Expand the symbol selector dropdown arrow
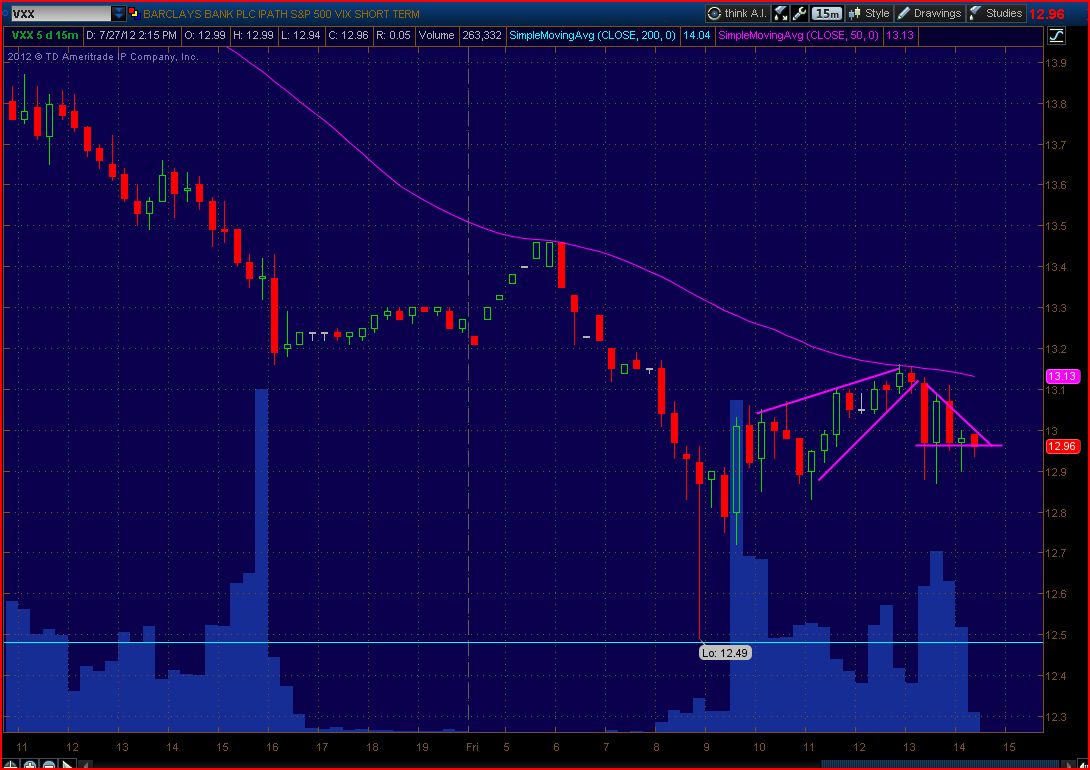 pos(119,13)
